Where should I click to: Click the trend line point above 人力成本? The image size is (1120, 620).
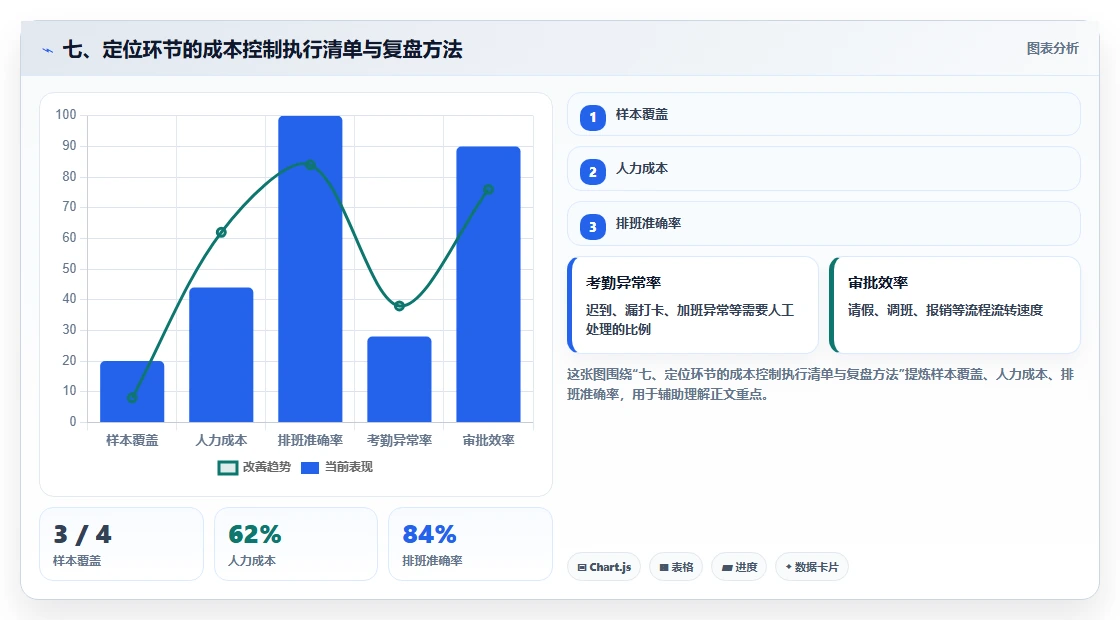point(221,232)
